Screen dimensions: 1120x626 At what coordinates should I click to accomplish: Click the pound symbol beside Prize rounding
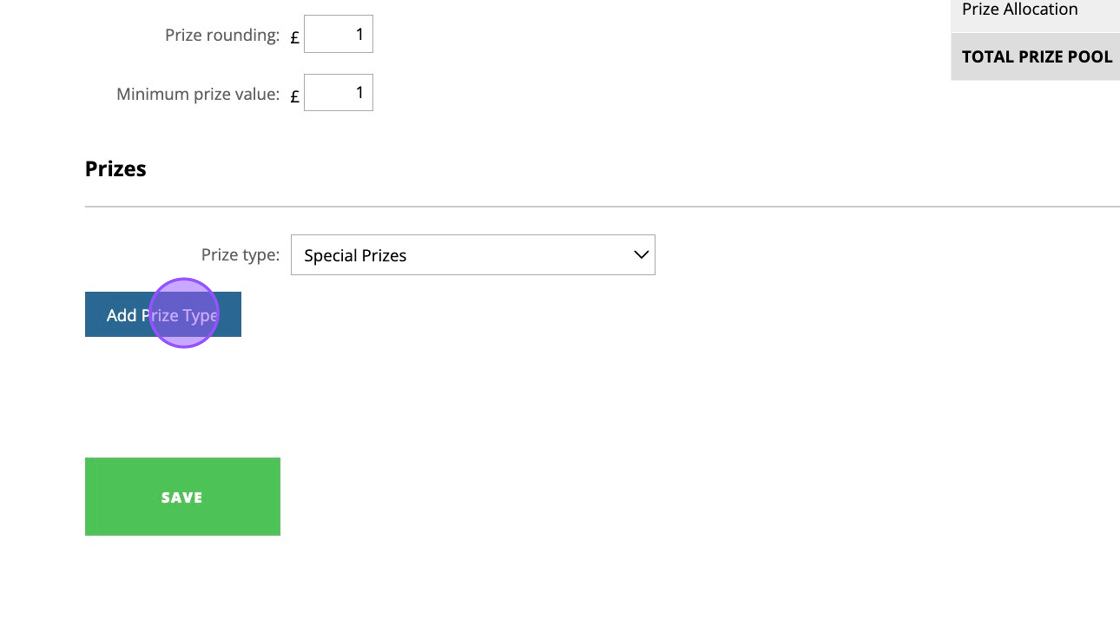coord(294,38)
